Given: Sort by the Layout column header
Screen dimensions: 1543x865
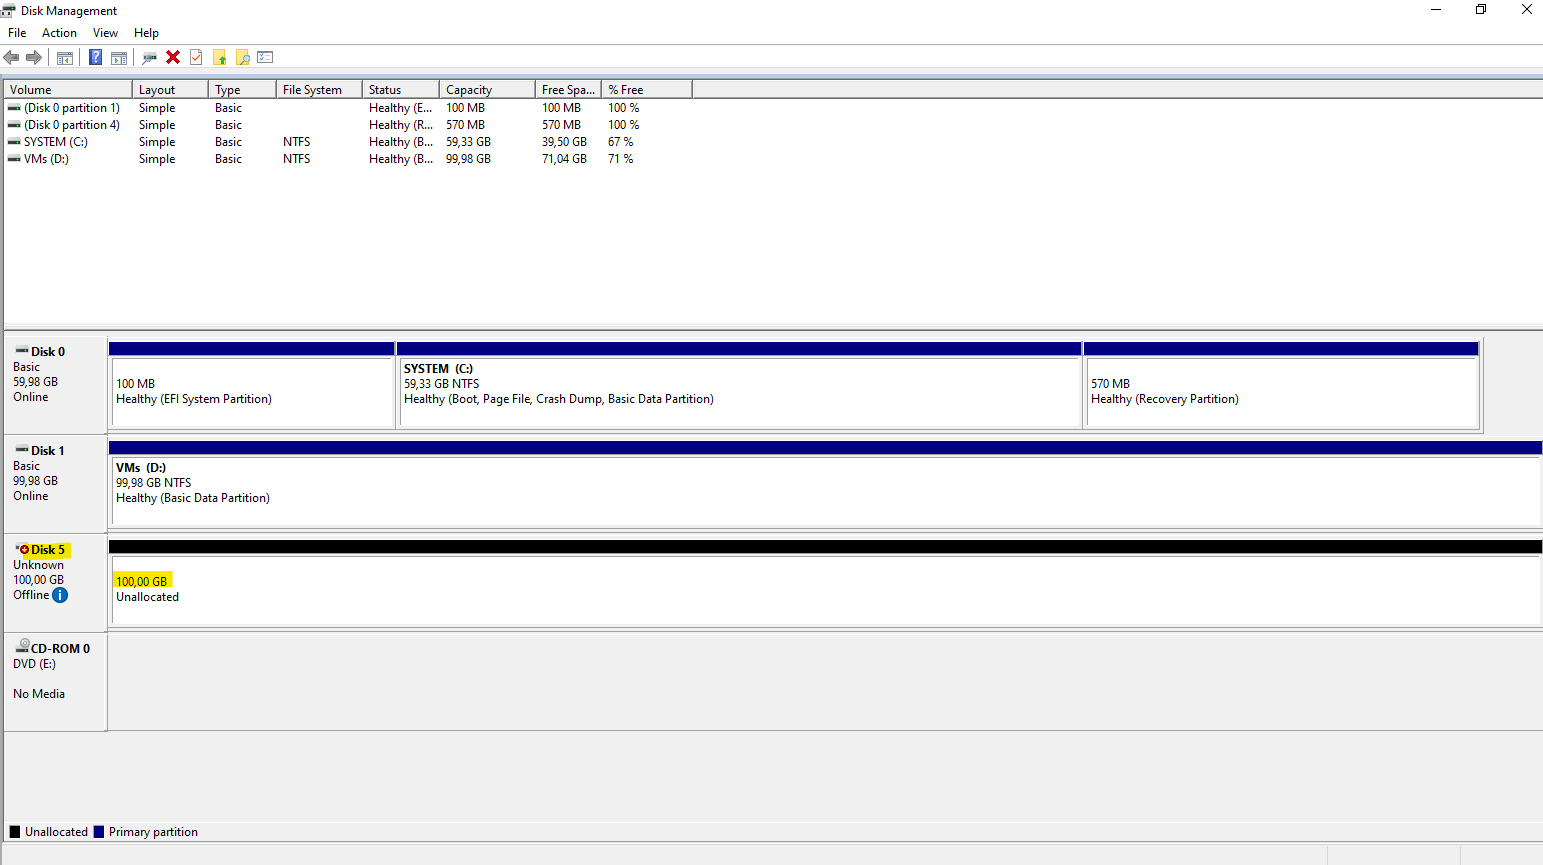Looking at the screenshot, I should (x=170, y=90).
